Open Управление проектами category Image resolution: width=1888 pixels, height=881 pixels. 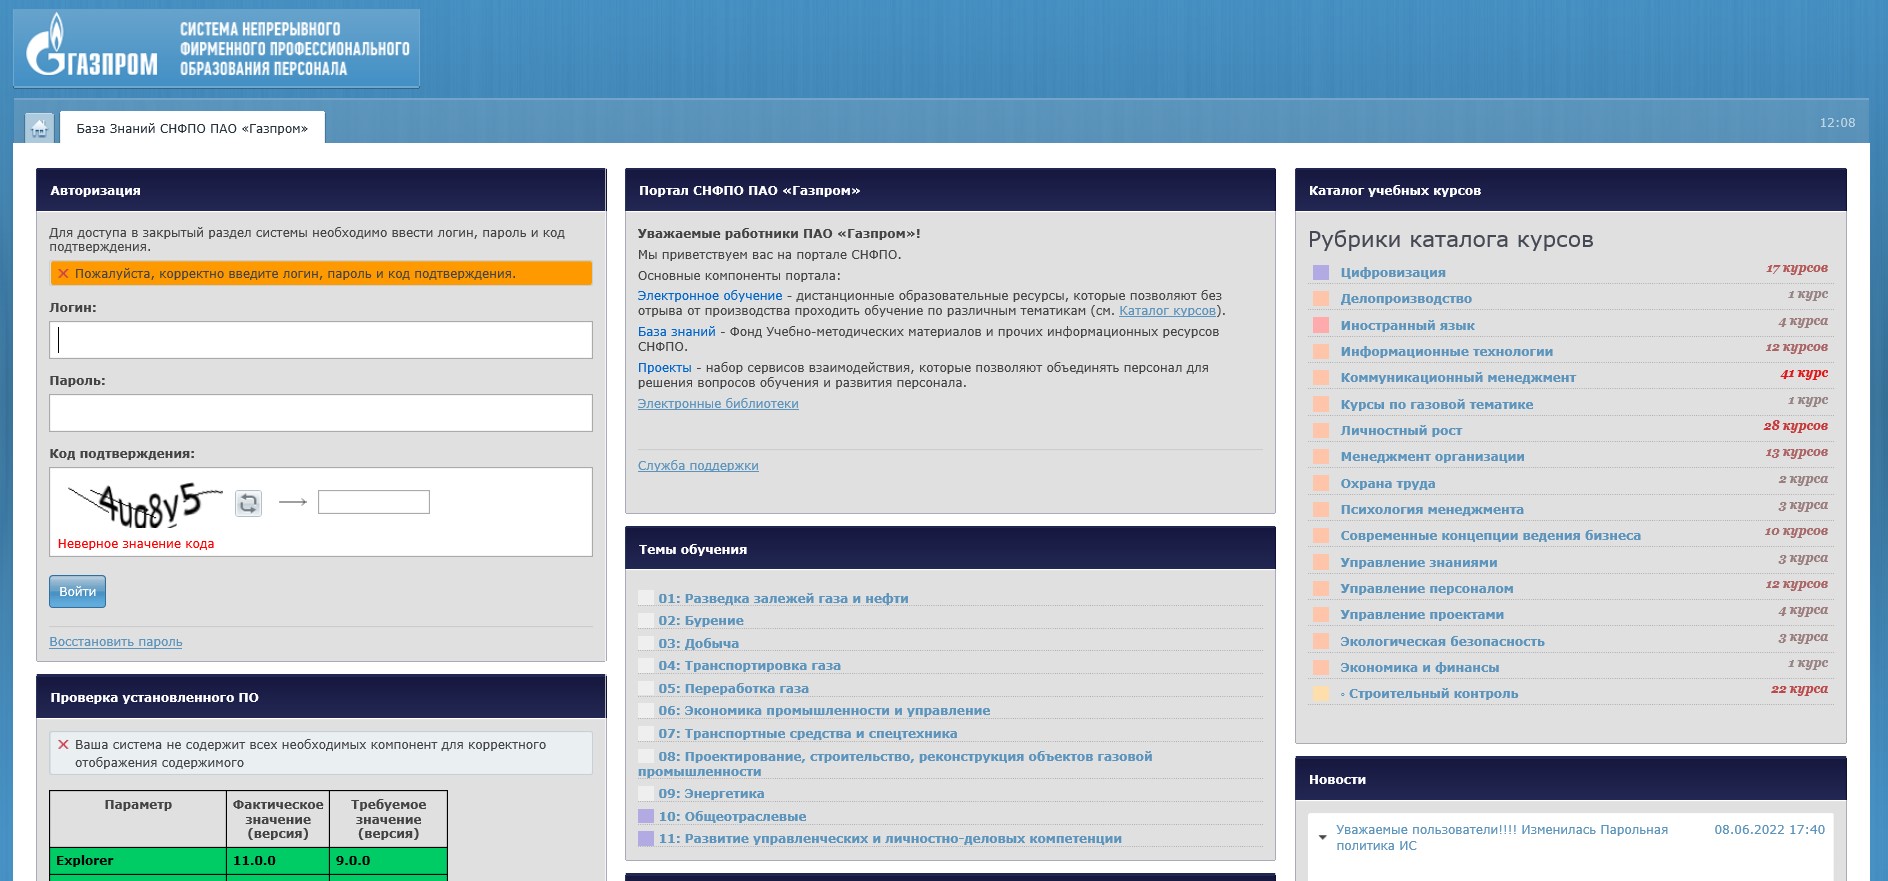(x=1422, y=615)
